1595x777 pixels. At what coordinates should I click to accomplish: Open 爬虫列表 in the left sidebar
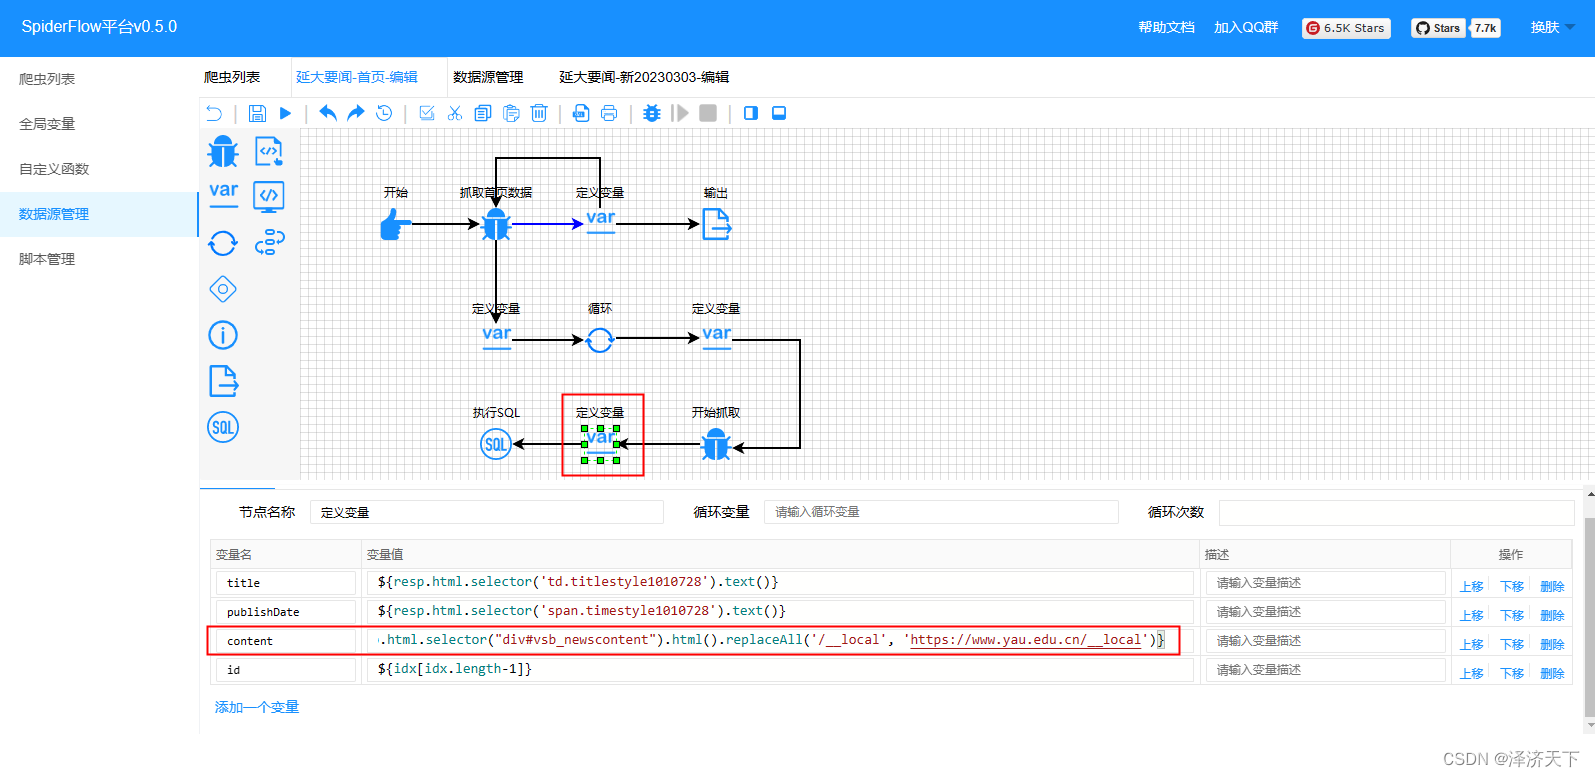tap(99, 79)
